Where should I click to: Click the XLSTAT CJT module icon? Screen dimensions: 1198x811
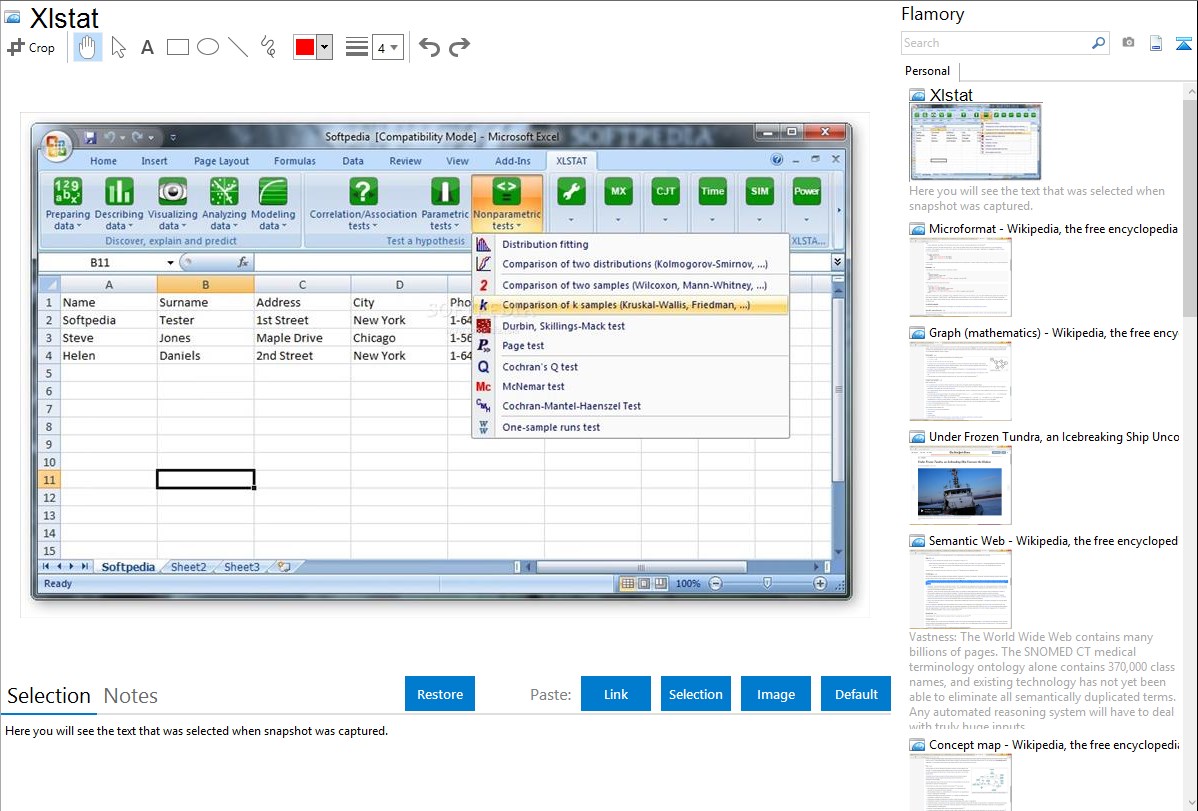(x=665, y=191)
